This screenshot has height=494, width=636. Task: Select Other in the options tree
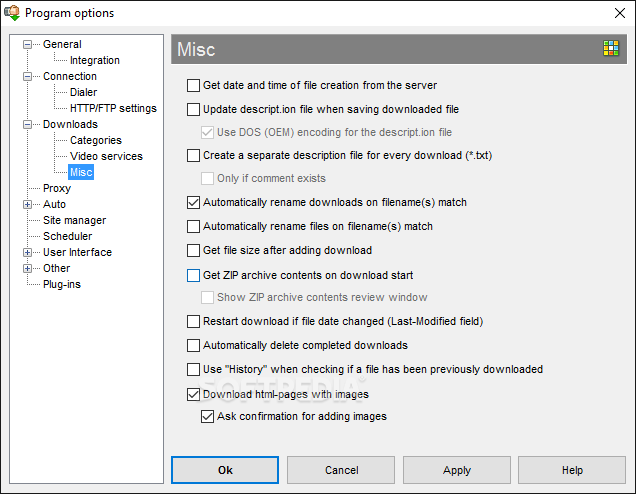(x=56, y=268)
